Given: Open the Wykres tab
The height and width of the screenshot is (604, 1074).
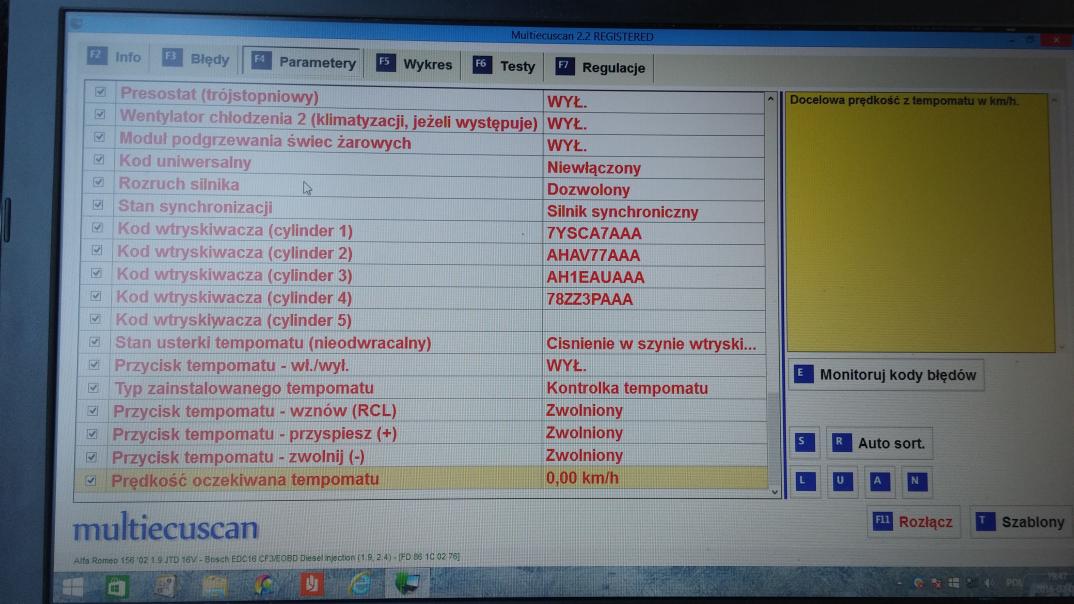Looking at the screenshot, I should pos(414,64).
